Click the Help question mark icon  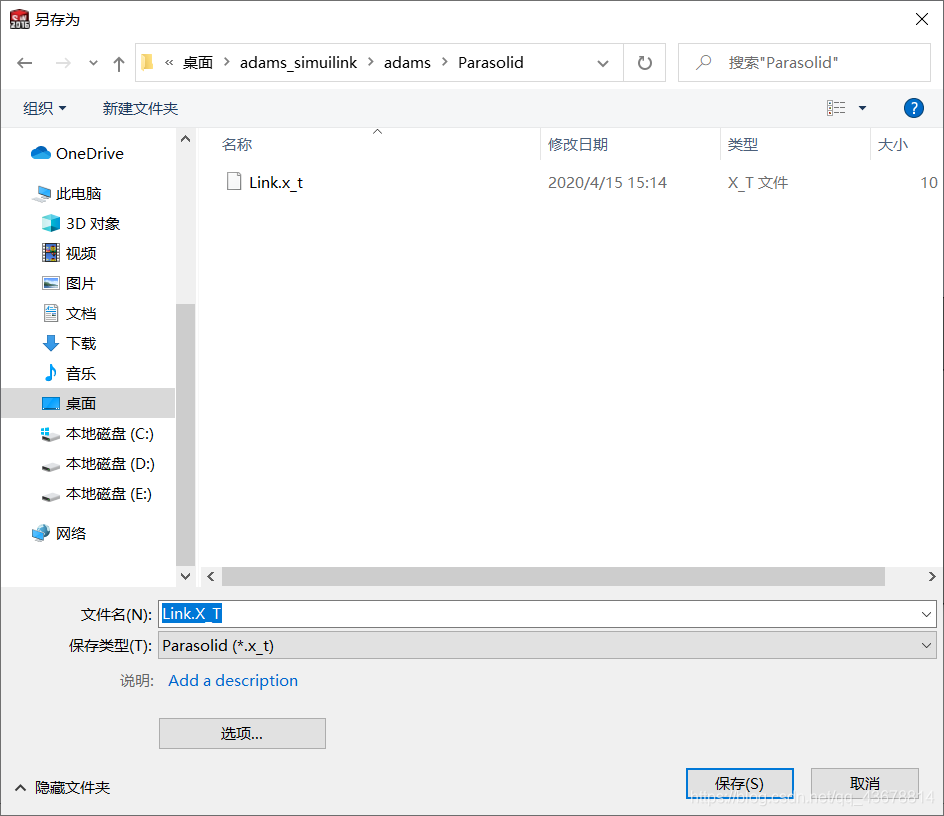[913, 108]
